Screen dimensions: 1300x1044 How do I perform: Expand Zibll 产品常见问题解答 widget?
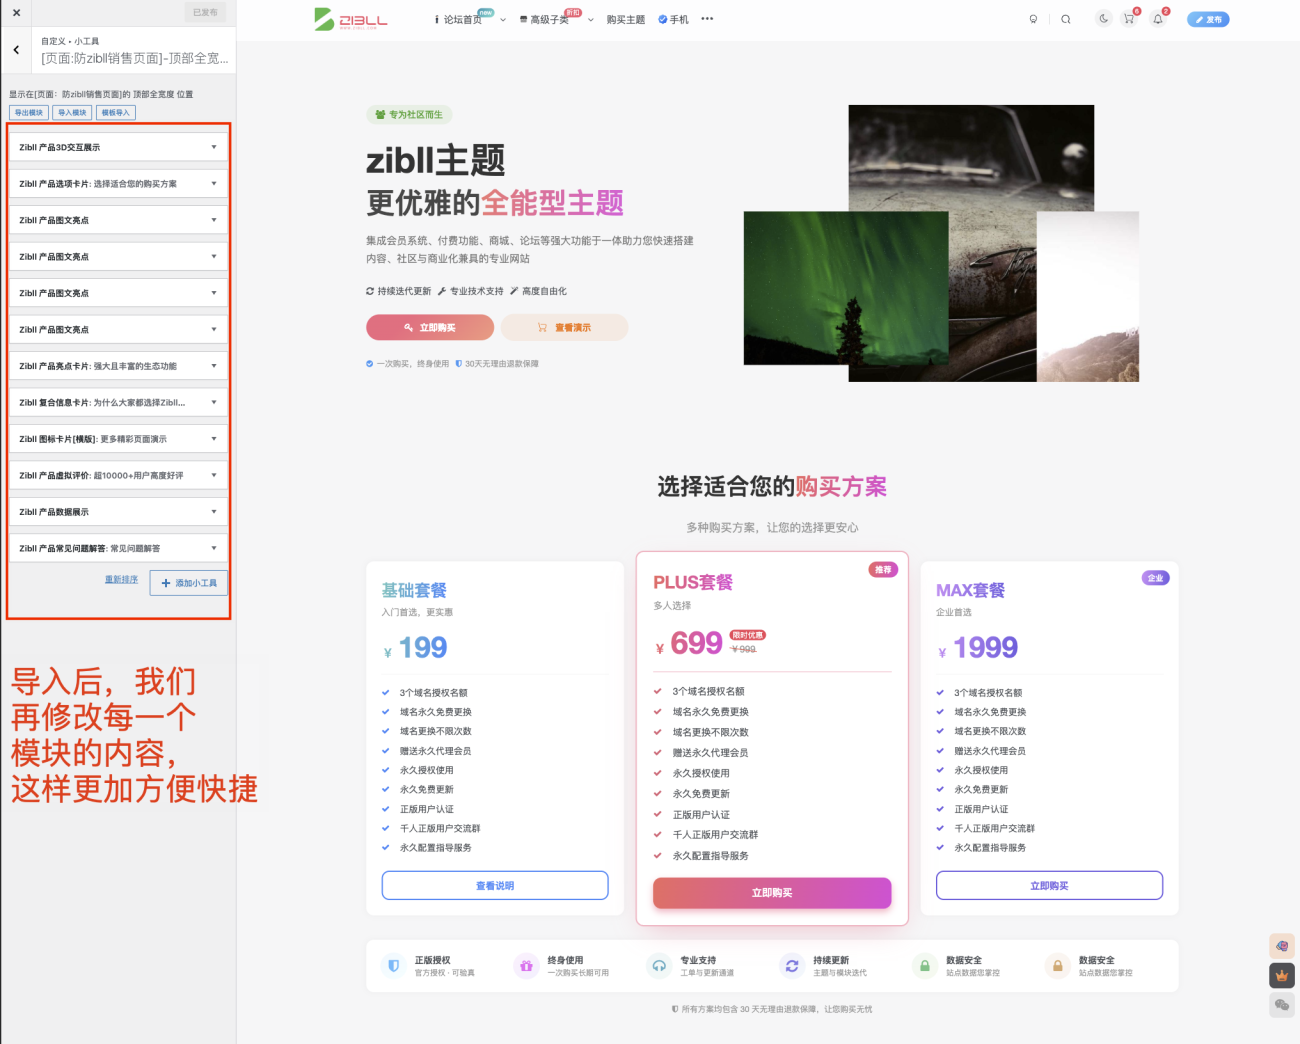pos(119,549)
